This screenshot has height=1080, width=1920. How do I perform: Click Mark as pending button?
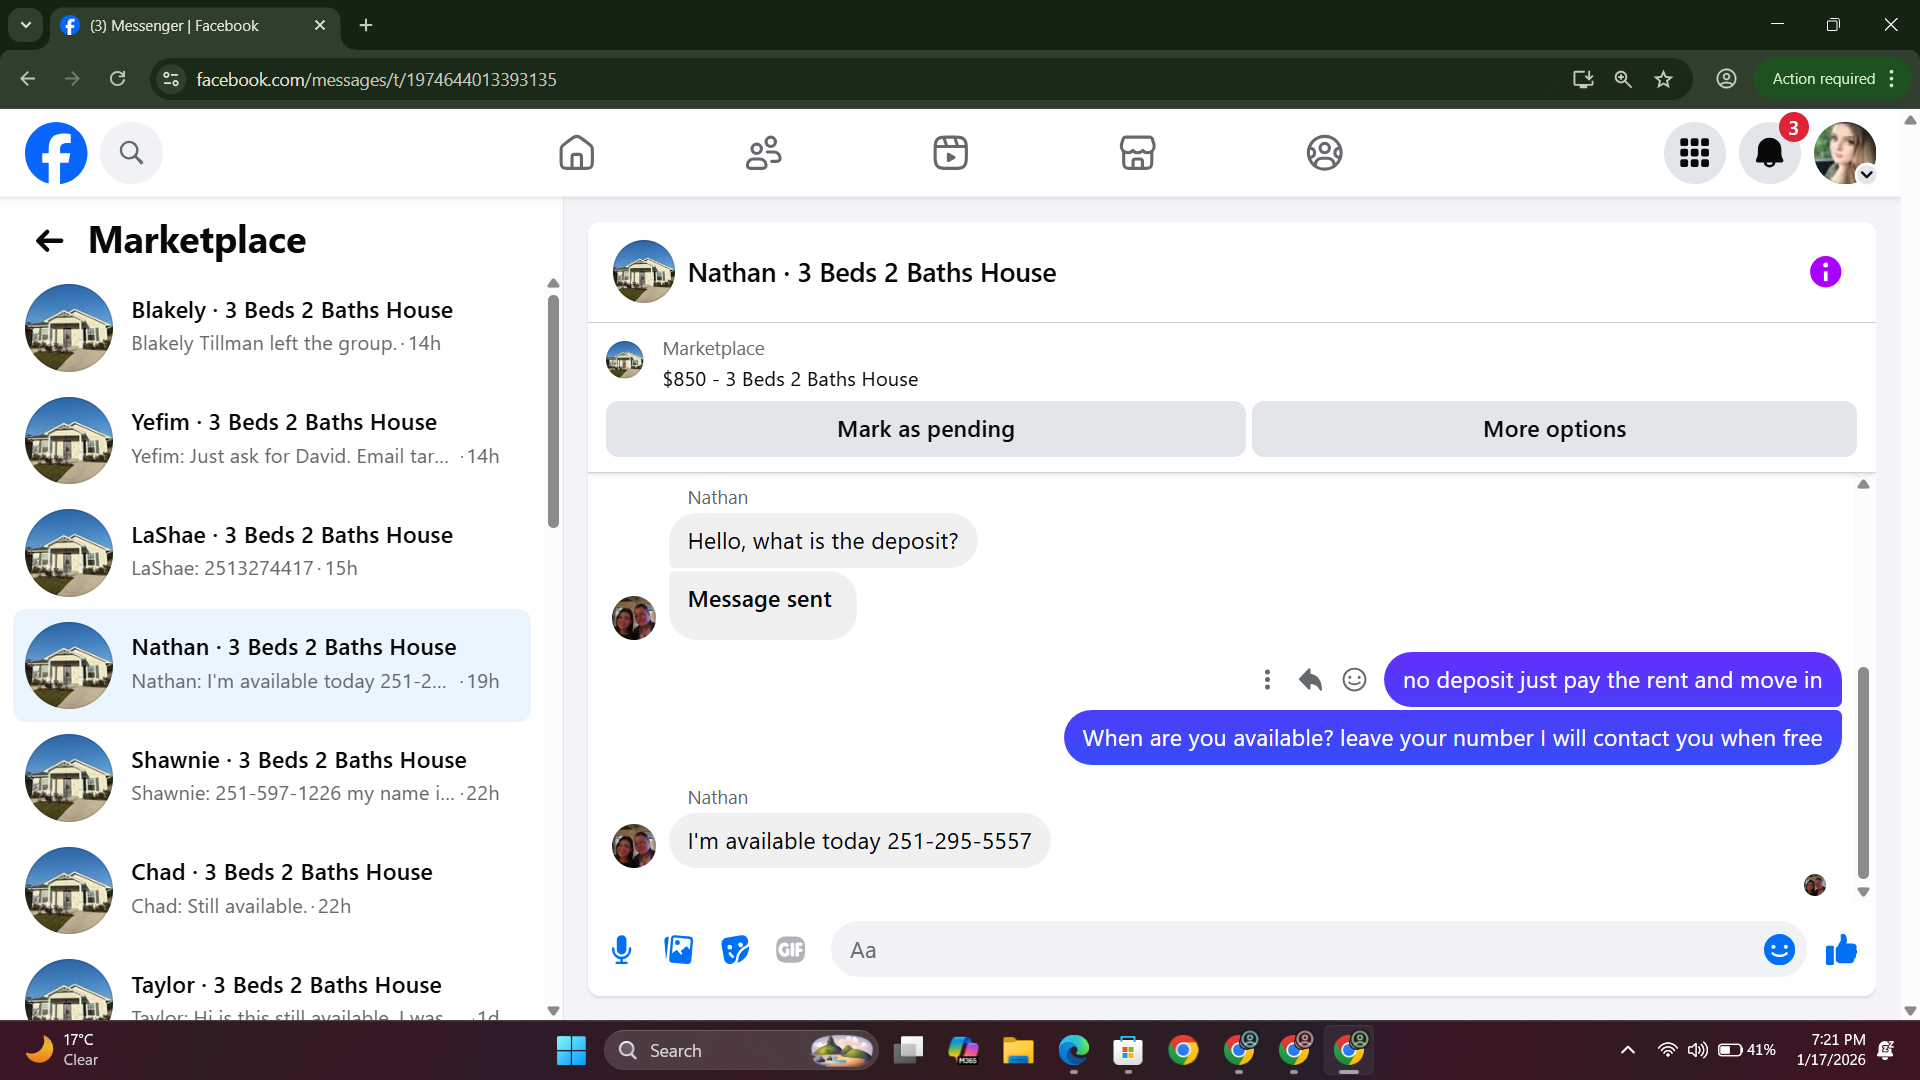[925, 429]
